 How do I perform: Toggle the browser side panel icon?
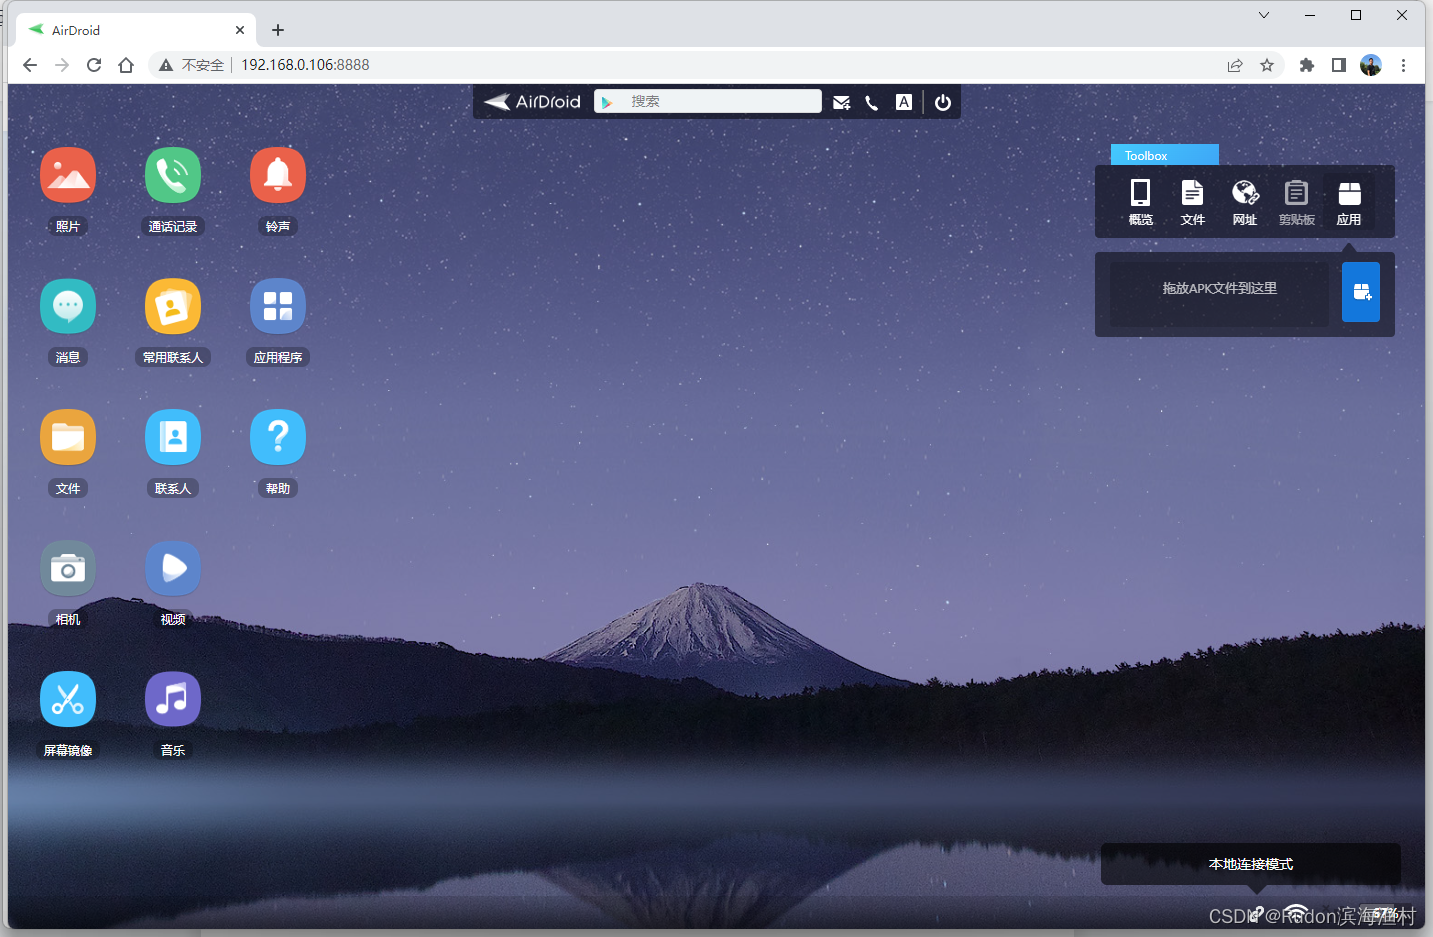tap(1338, 65)
